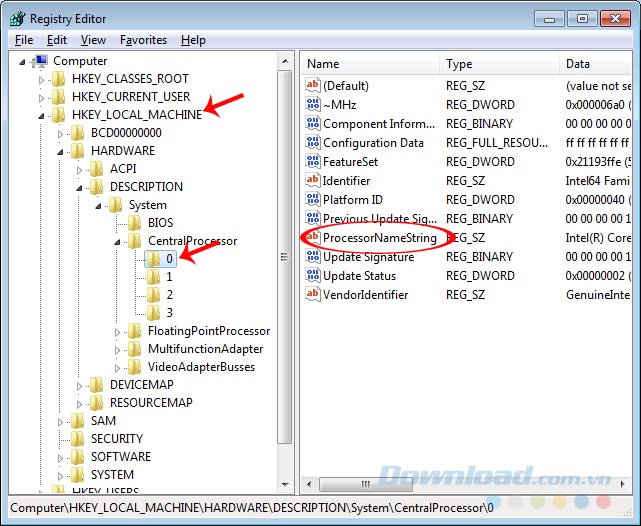Image resolution: width=641 pixels, height=526 pixels.
Task: Click the HKEY_LOCAL_MACHINE folder icon
Action: click(59, 115)
